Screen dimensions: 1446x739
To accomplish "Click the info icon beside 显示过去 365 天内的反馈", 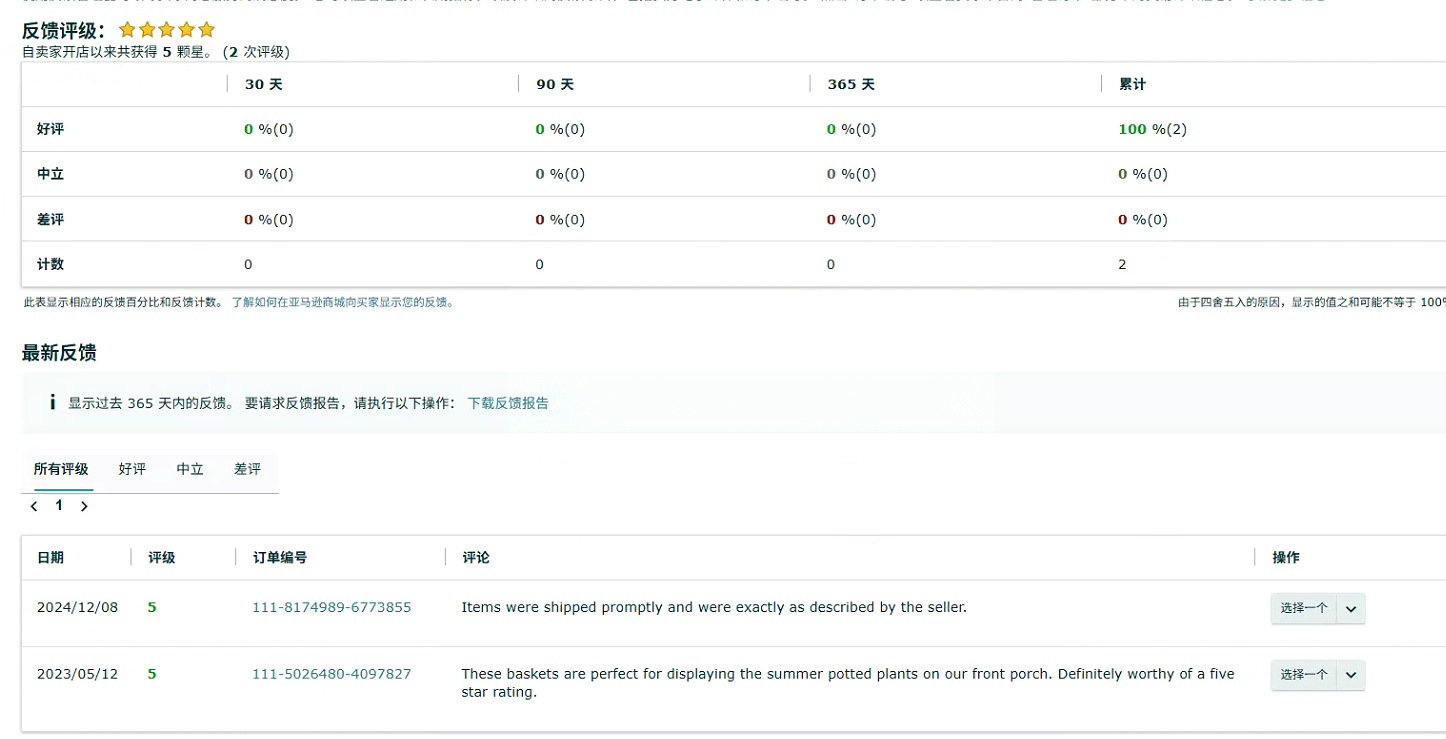I will 52,403.
